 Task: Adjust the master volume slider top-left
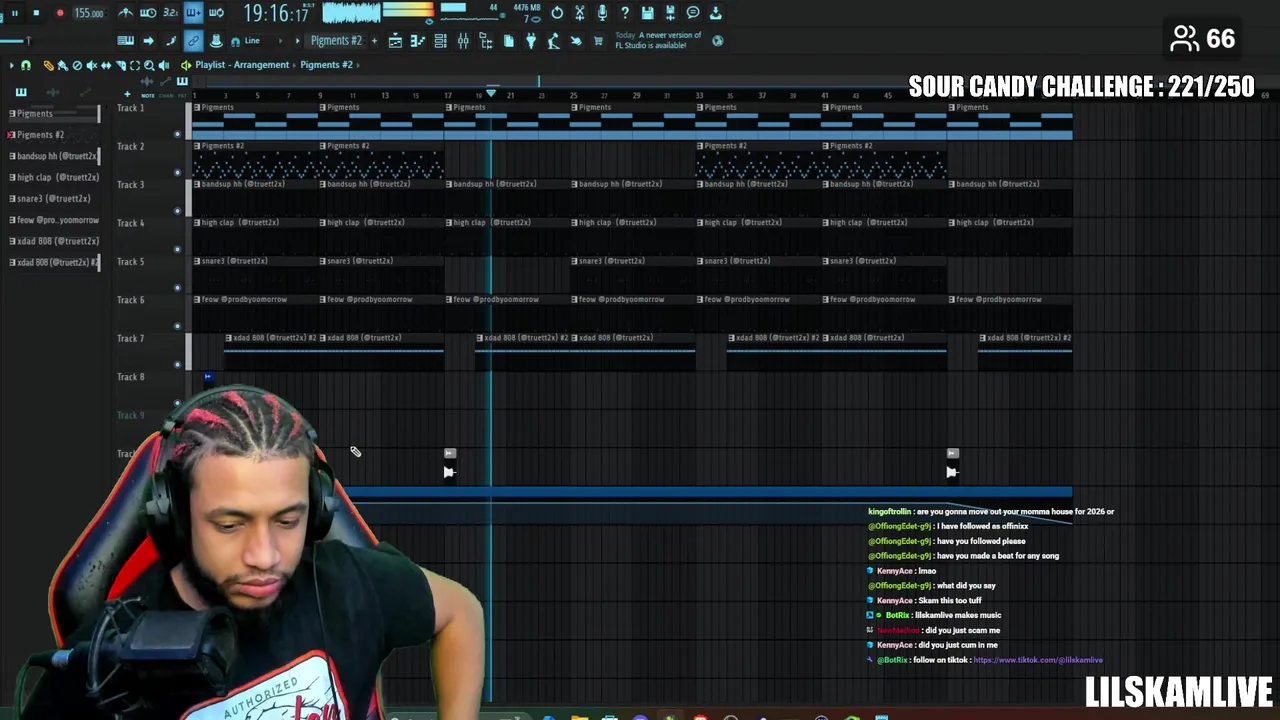pyautogui.click(x=28, y=41)
